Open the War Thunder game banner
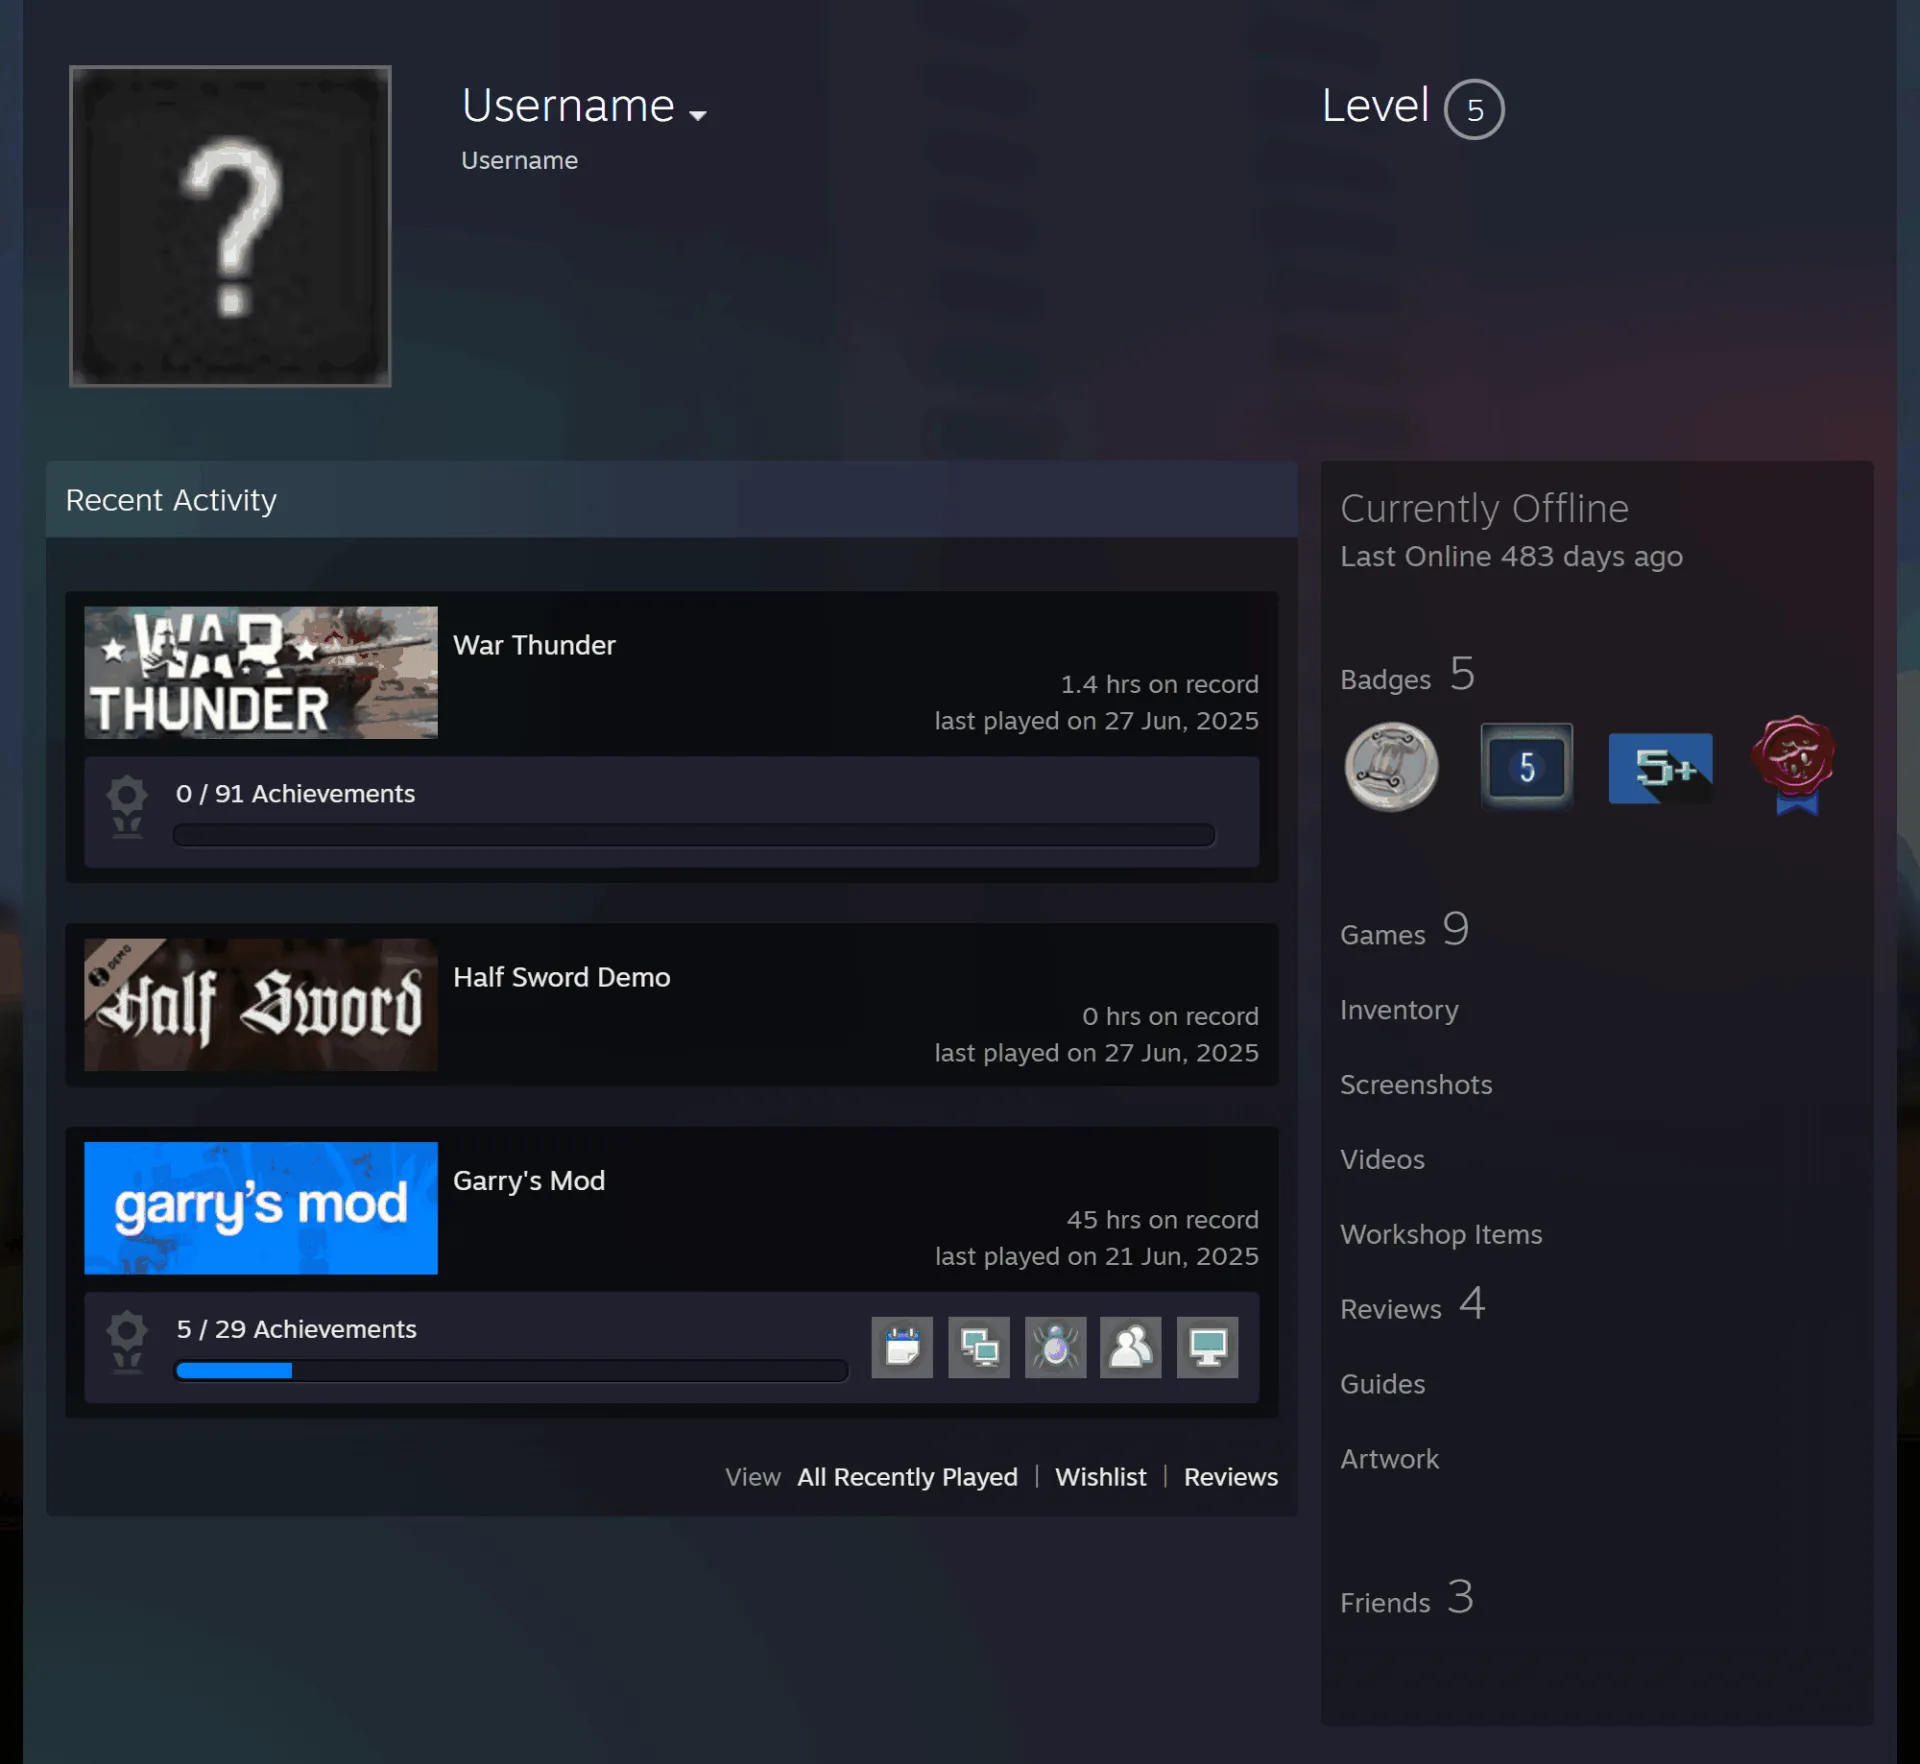Image resolution: width=1920 pixels, height=1764 pixels. (x=261, y=673)
